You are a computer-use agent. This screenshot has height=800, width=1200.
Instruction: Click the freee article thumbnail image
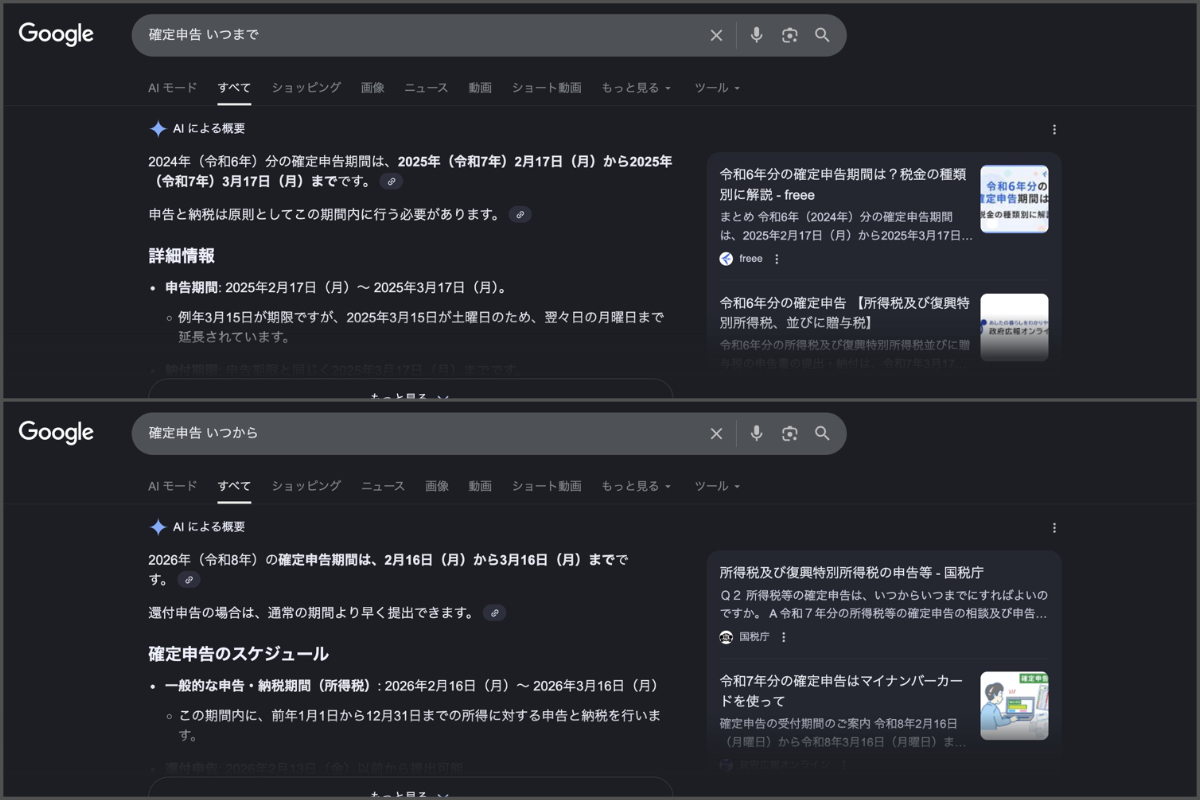[1014, 199]
